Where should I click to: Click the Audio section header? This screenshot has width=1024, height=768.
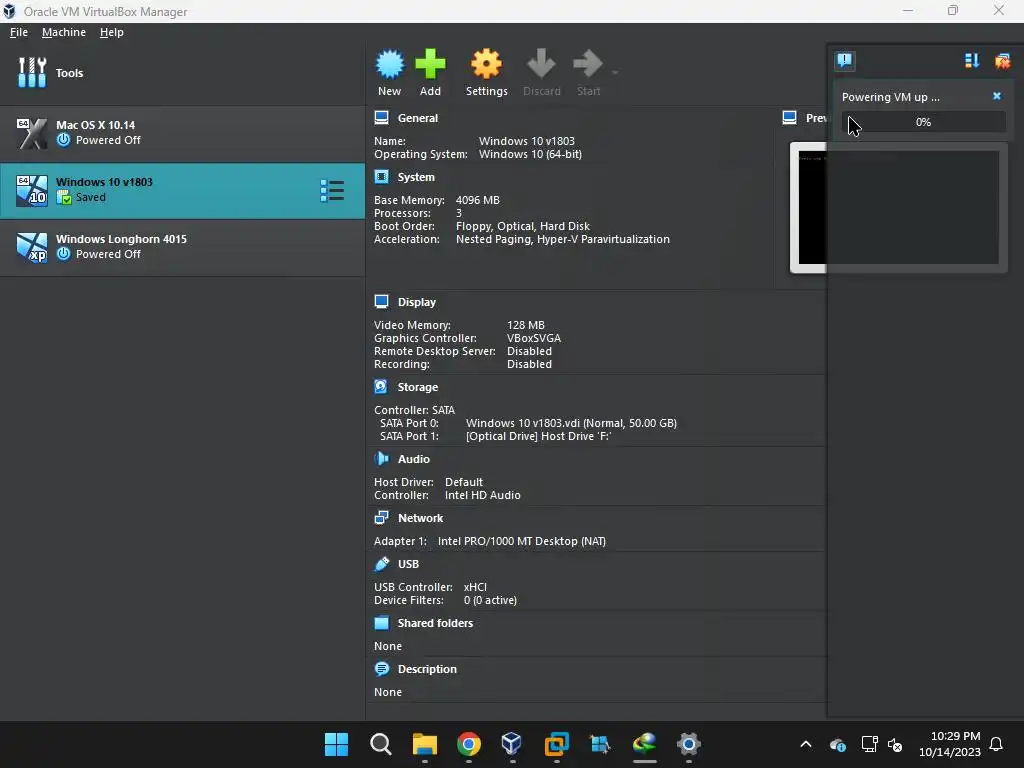(414, 459)
